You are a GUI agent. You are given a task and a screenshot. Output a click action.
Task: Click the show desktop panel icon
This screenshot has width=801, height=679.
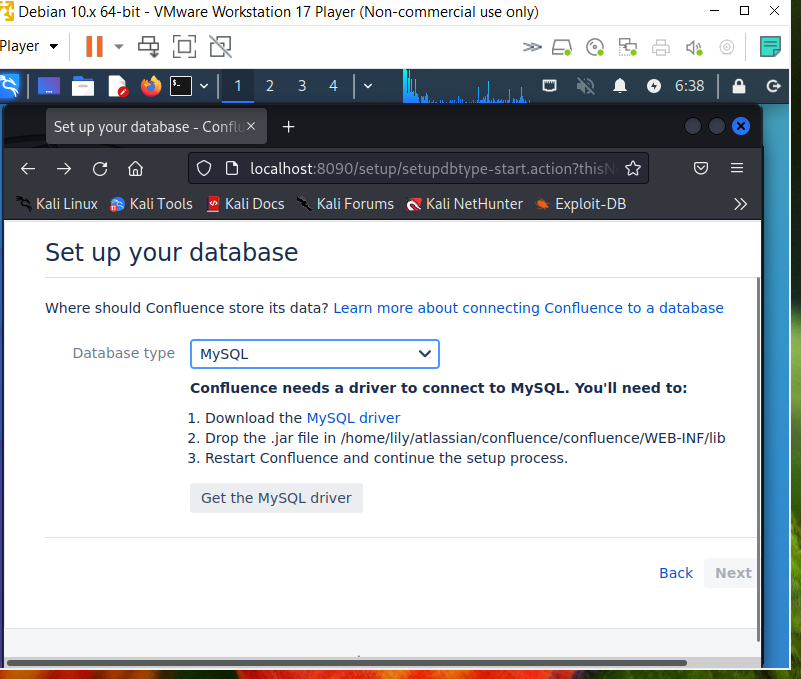pyautogui.click(x=49, y=86)
